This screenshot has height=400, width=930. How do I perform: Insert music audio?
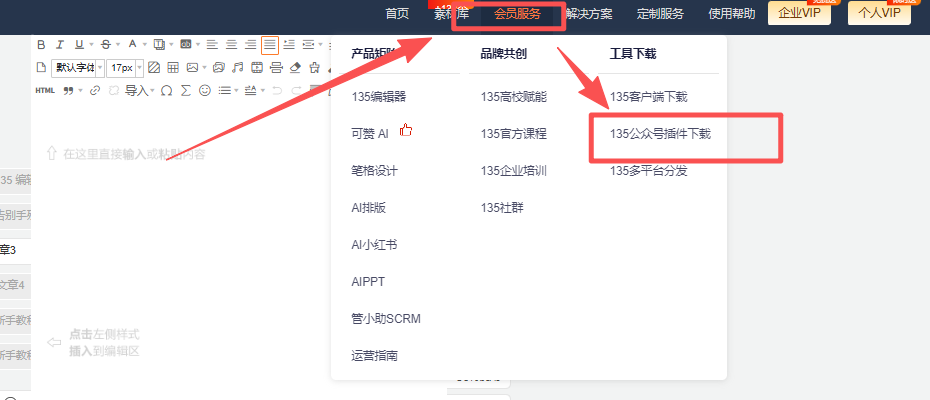coord(237,68)
